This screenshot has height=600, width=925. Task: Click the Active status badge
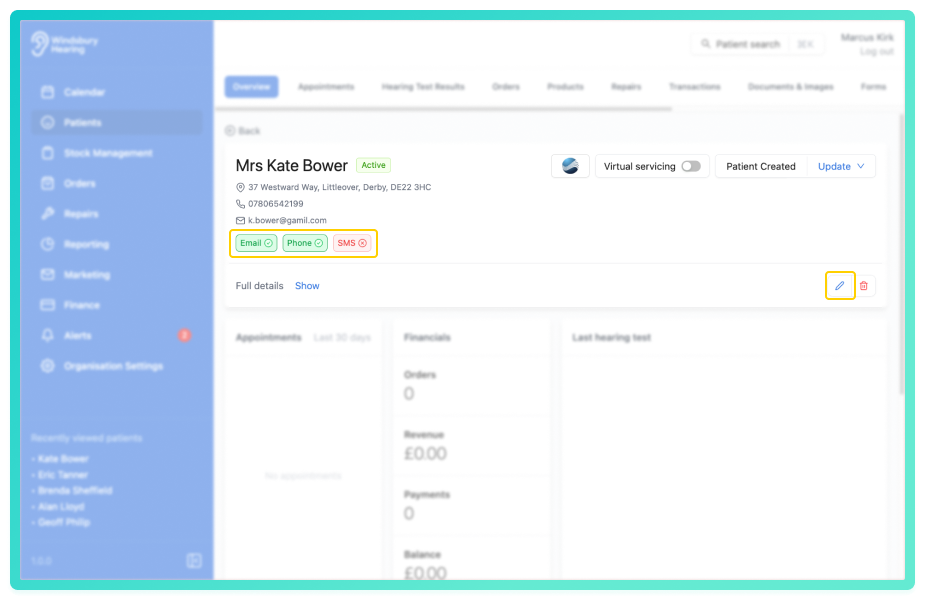[373, 165]
